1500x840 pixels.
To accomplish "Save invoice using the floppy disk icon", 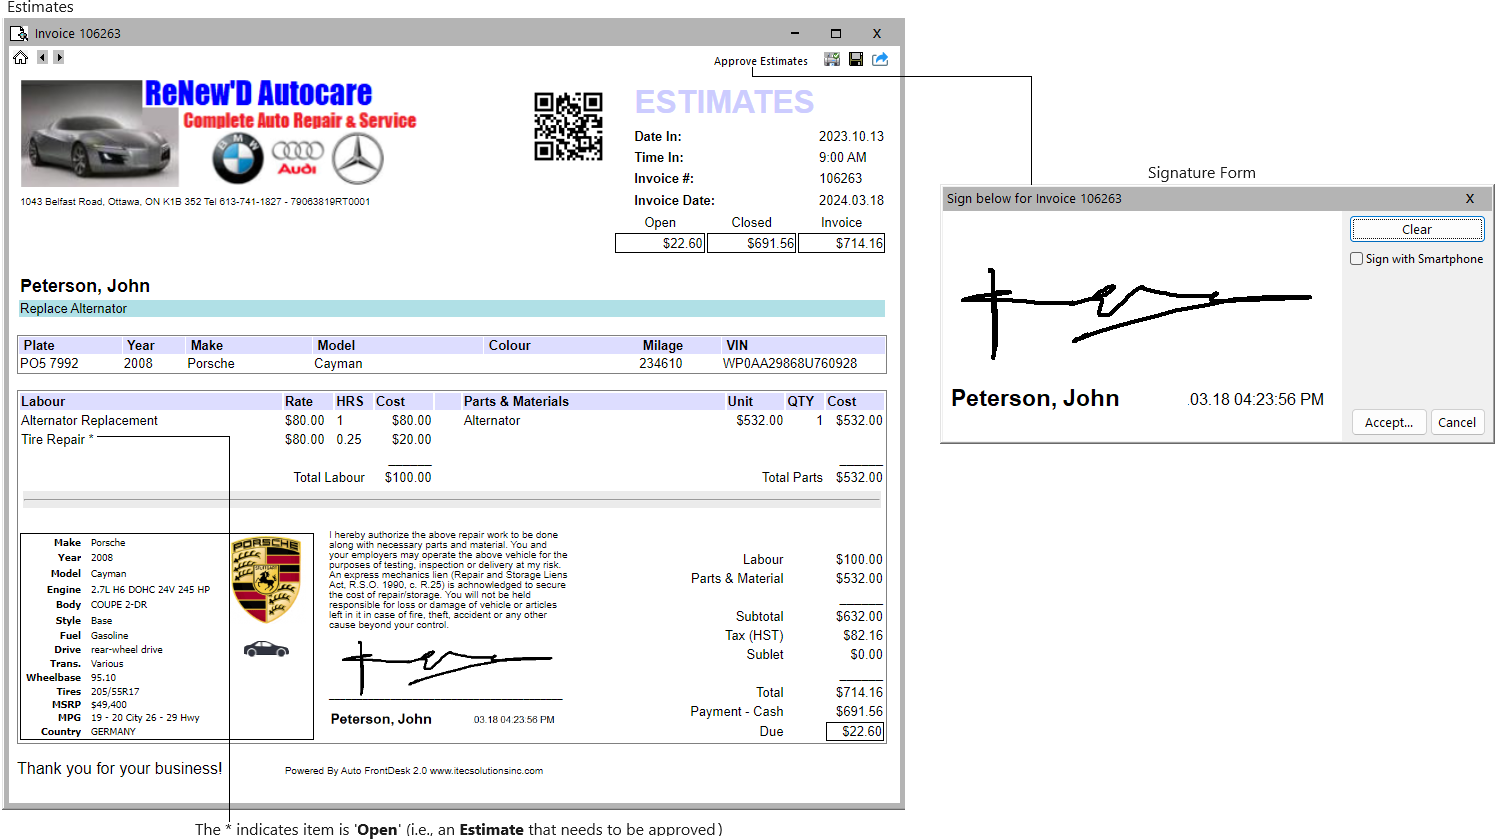I will [856, 60].
